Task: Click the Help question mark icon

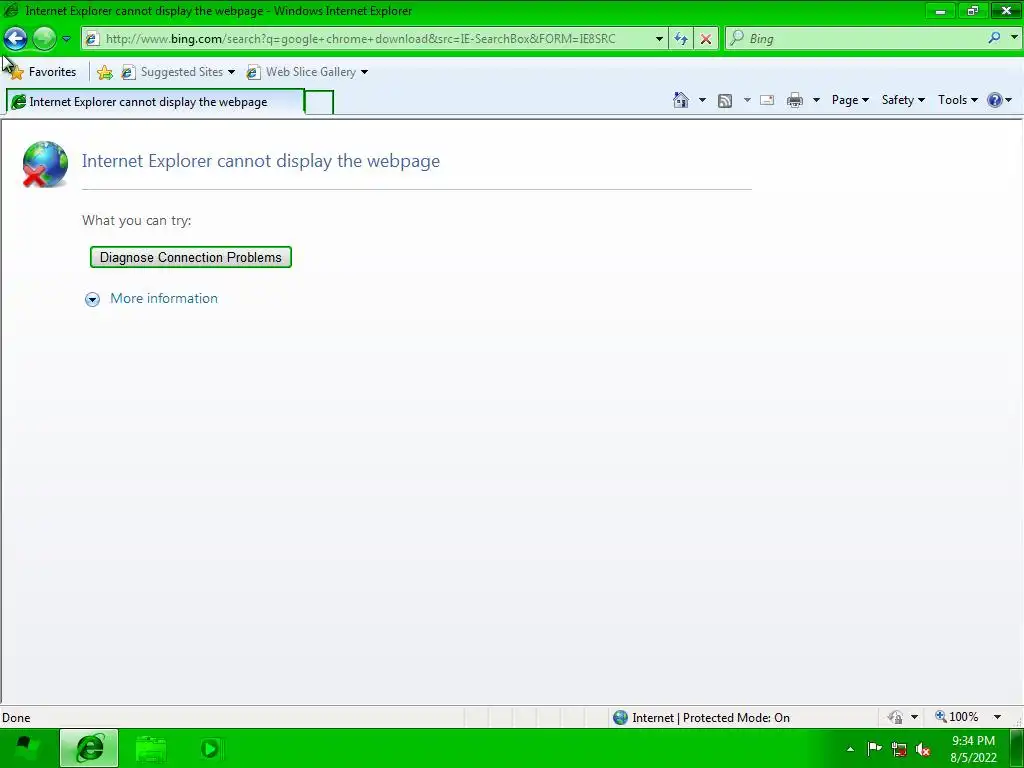Action: [995, 100]
